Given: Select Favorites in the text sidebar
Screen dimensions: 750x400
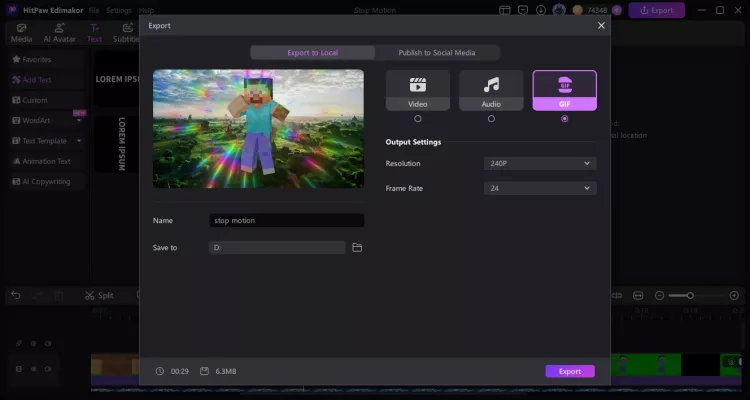Looking at the screenshot, I should pos(46,59).
